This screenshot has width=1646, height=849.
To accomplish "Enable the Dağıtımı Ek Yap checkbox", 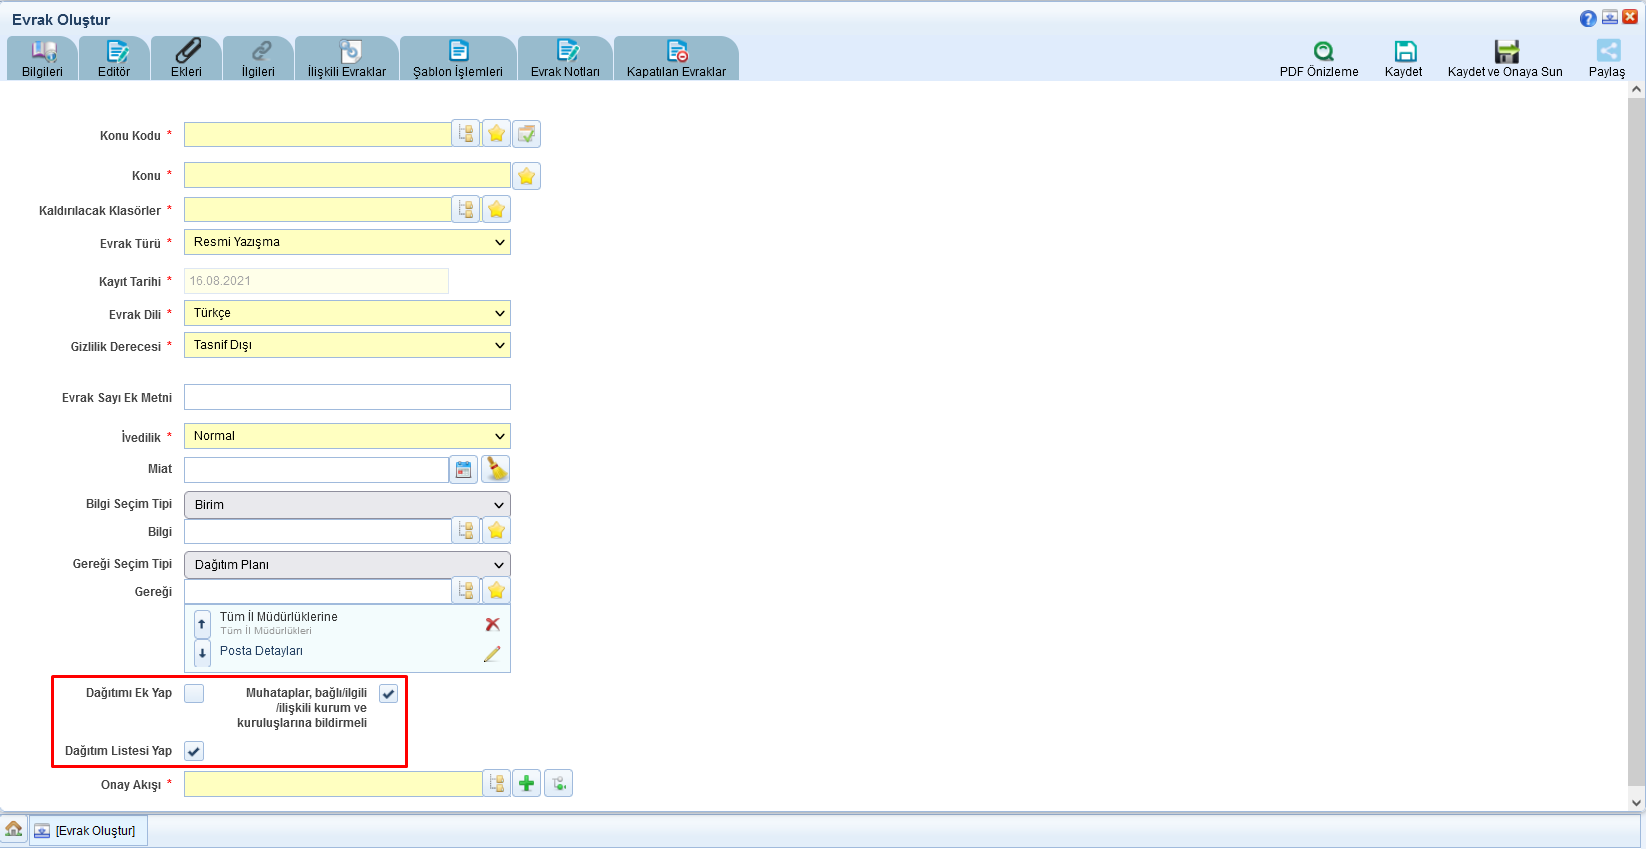I will coord(194,693).
